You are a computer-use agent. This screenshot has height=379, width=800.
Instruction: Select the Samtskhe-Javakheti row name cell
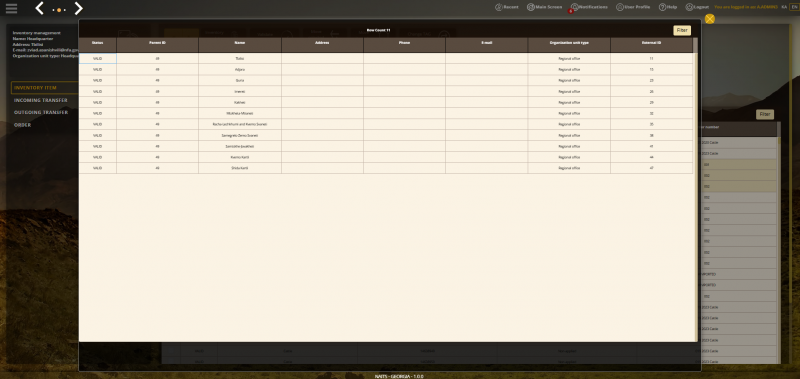pos(240,146)
